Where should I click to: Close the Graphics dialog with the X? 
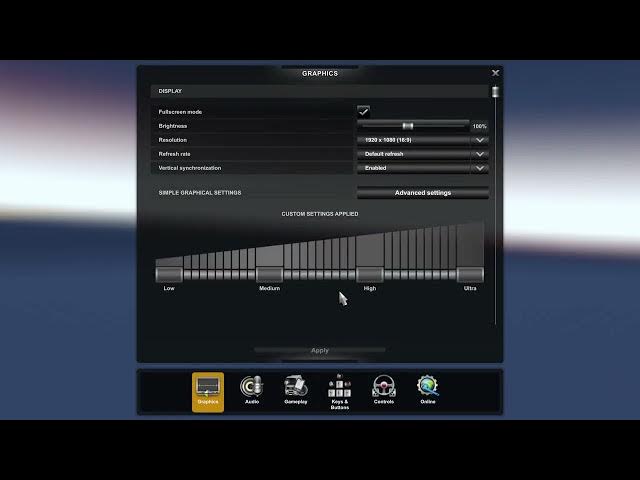coord(496,73)
